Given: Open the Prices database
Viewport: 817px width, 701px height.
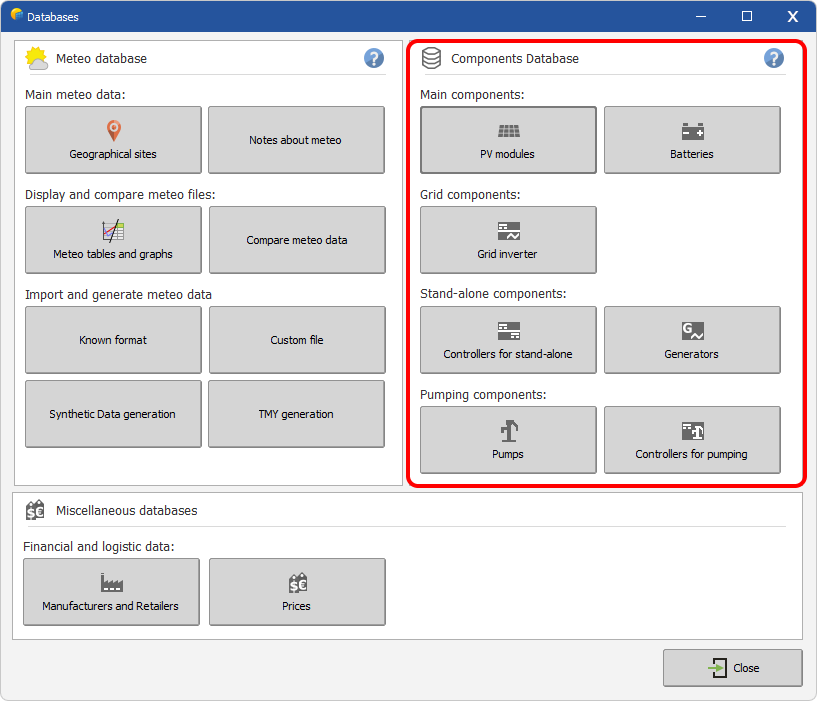Looking at the screenshot, I should [297, 592].
